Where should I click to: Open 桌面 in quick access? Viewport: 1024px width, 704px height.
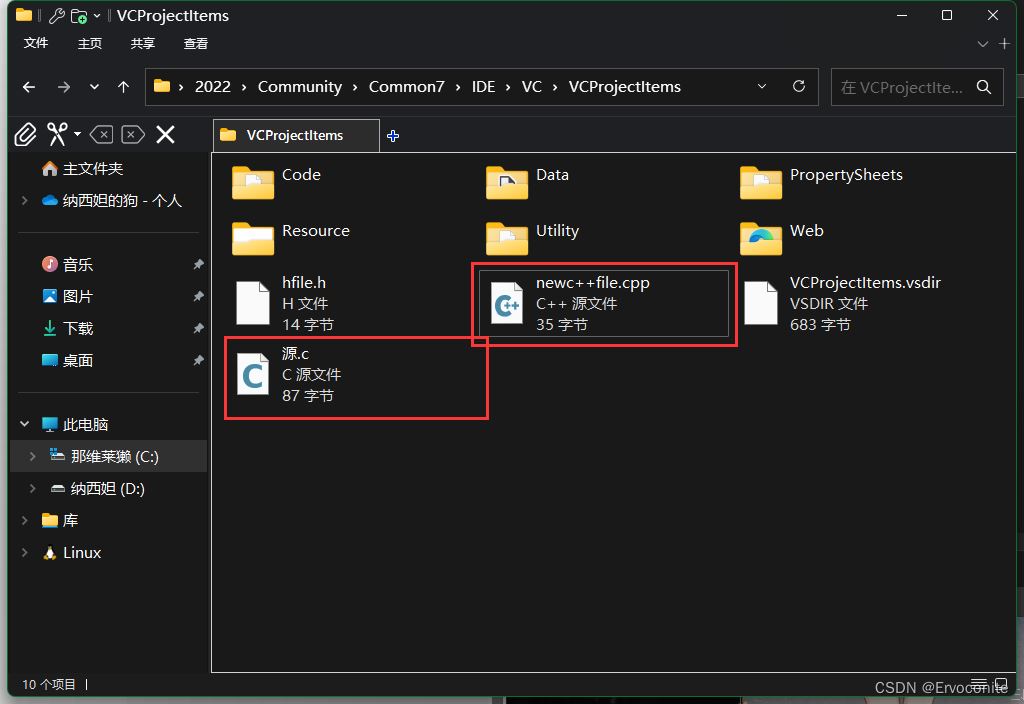click(77, 360)
